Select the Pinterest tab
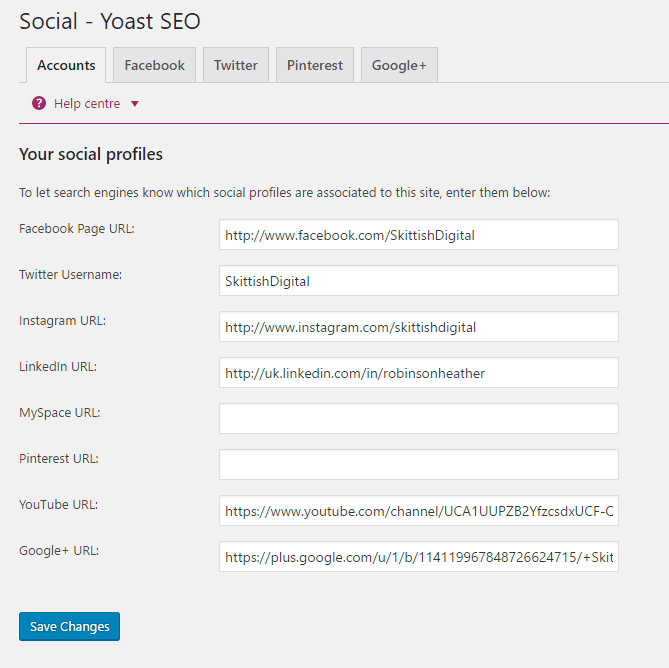This screenshot has height=668, width=669. click(315, 65)
